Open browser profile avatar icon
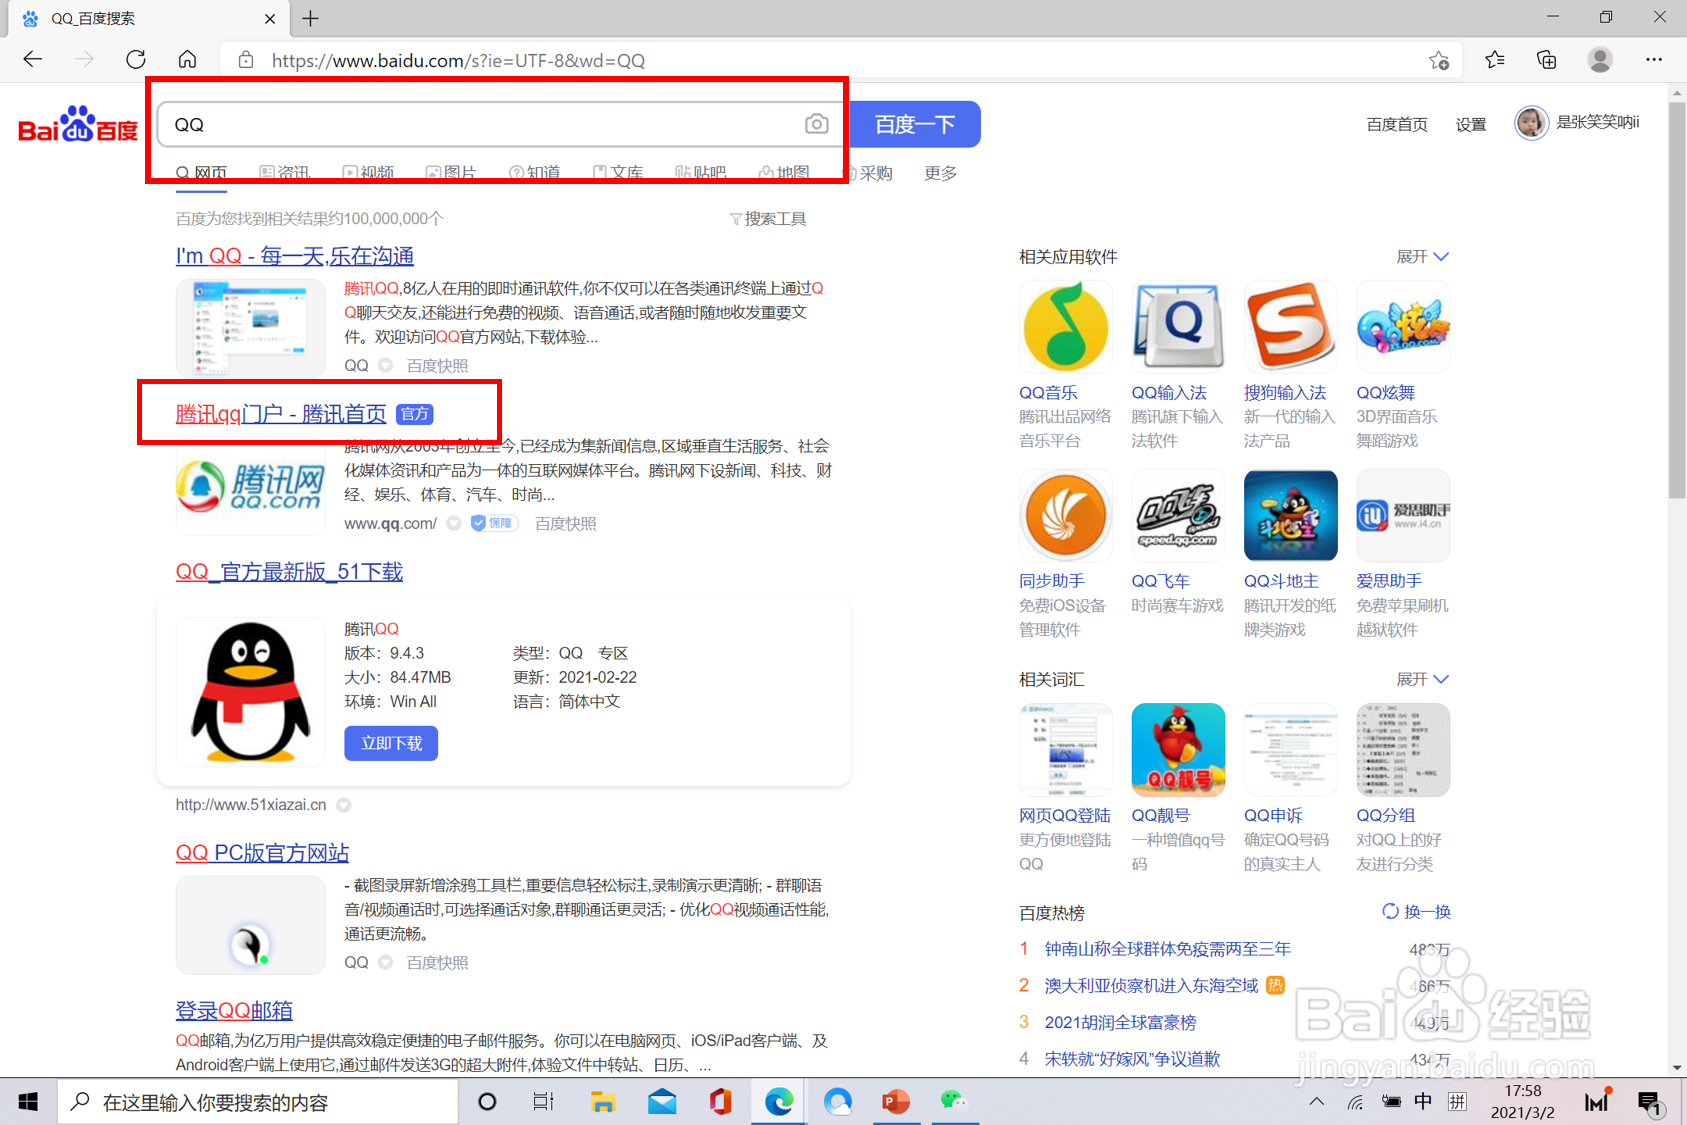The width and height of the screenshot is (1687, 1125). 1600,60
